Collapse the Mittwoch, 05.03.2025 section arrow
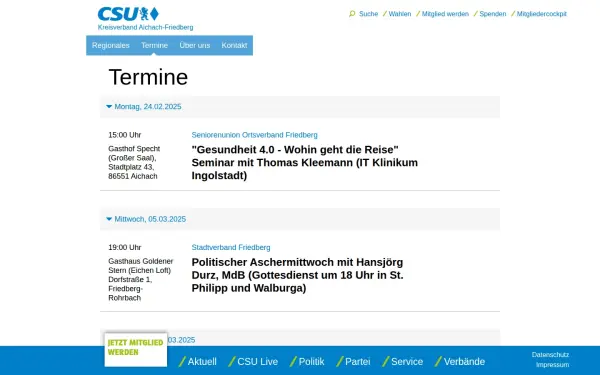600x375 pixels. coord(109,219)
